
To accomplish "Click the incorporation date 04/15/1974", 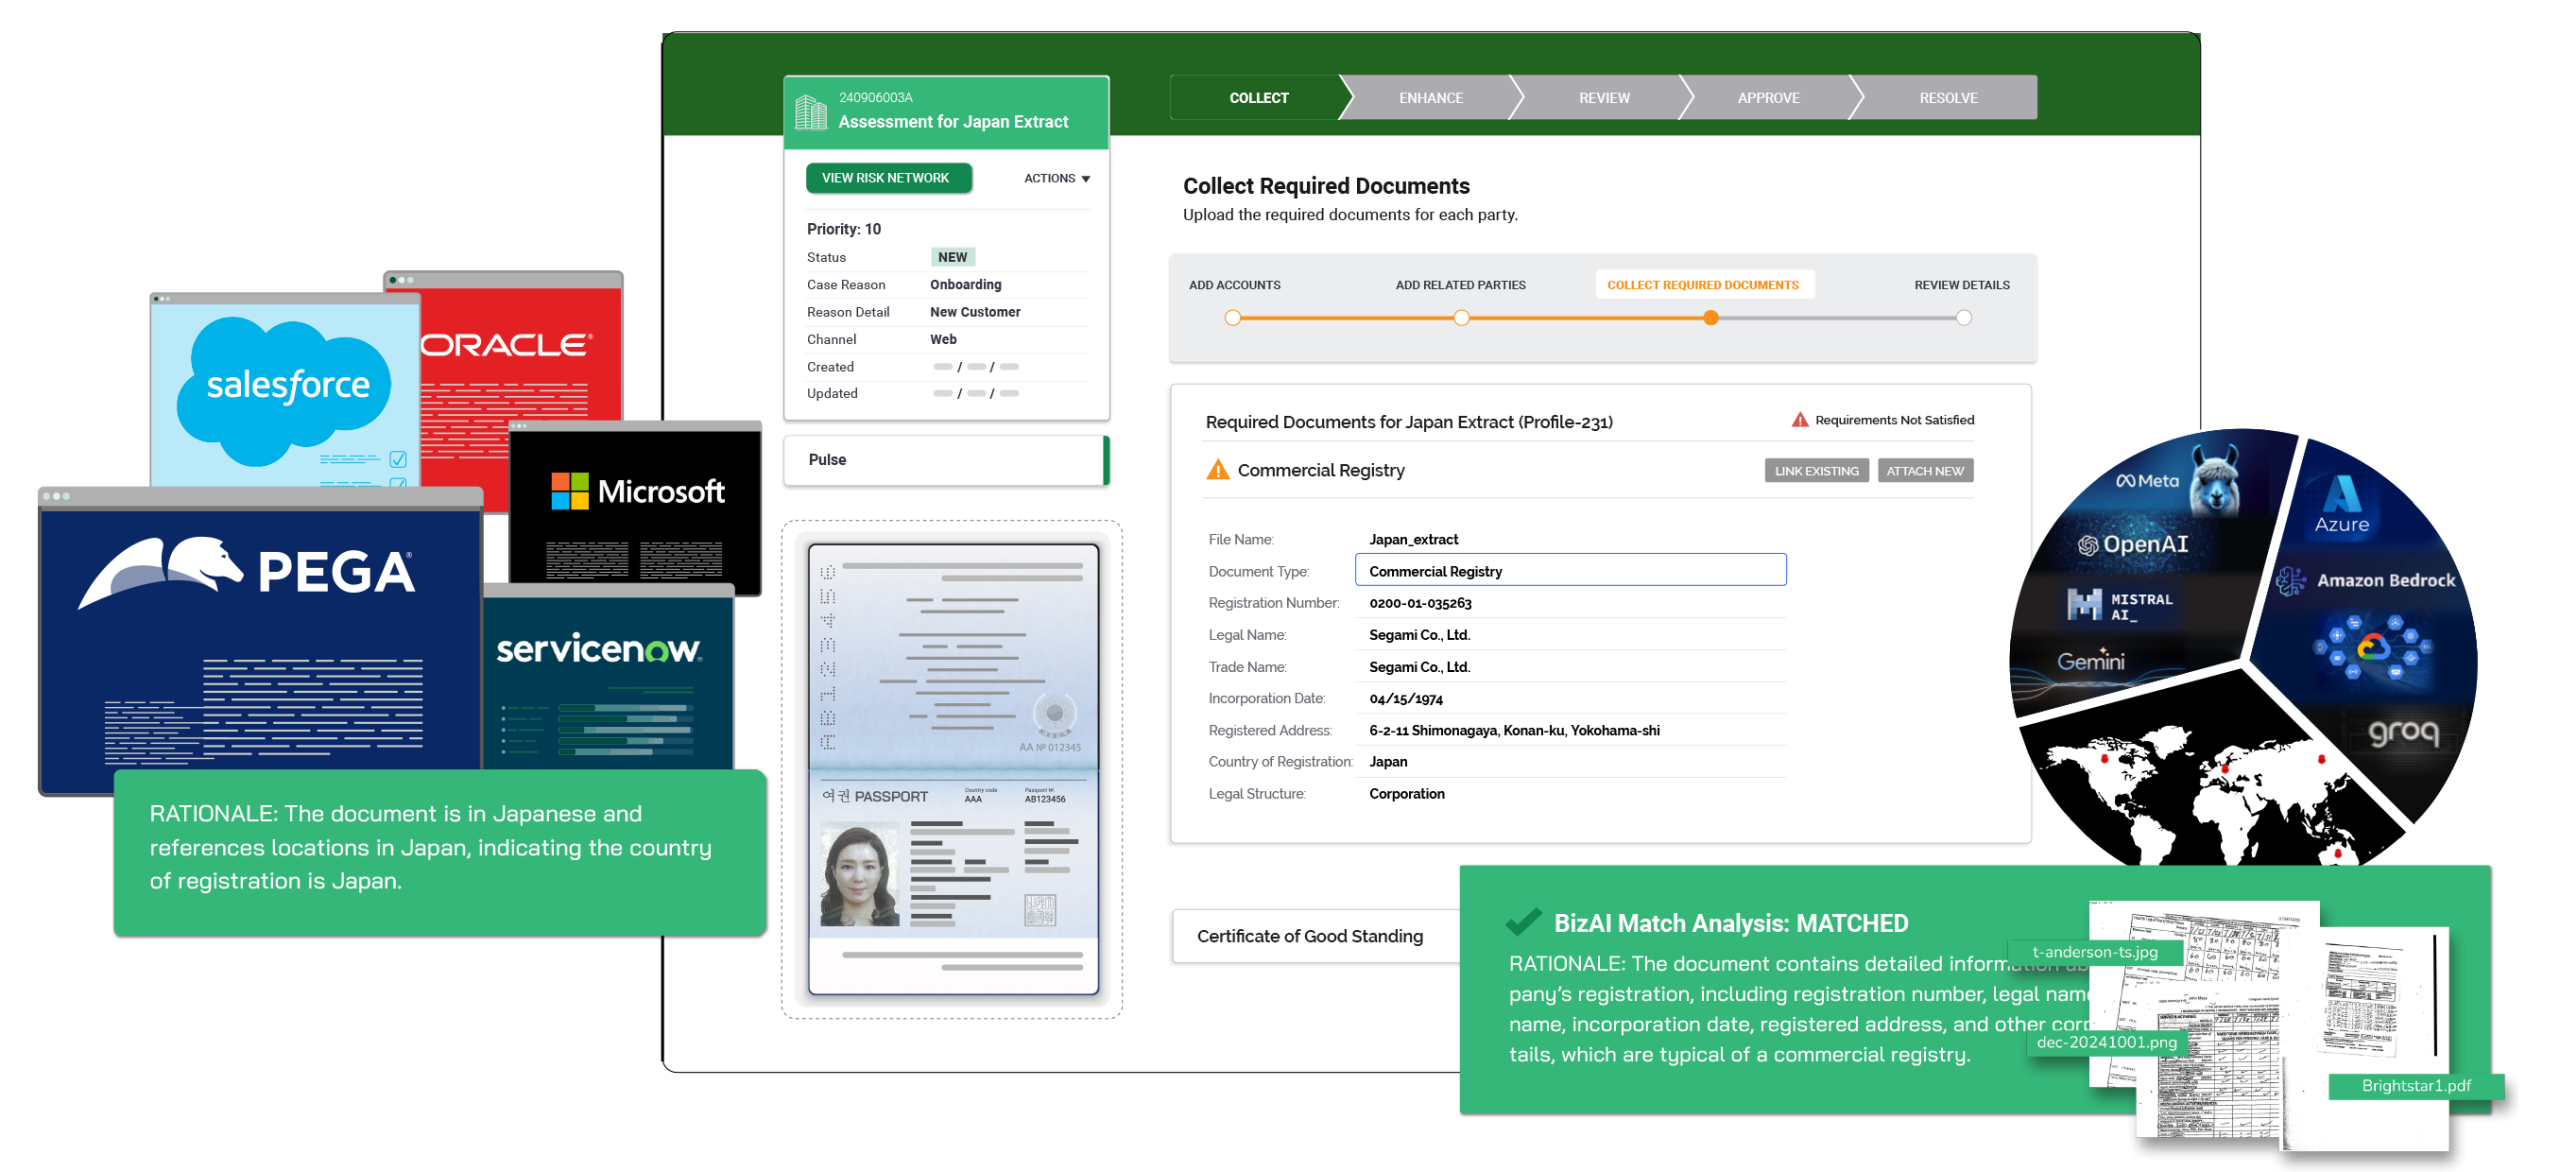I will click(1406, 699).
